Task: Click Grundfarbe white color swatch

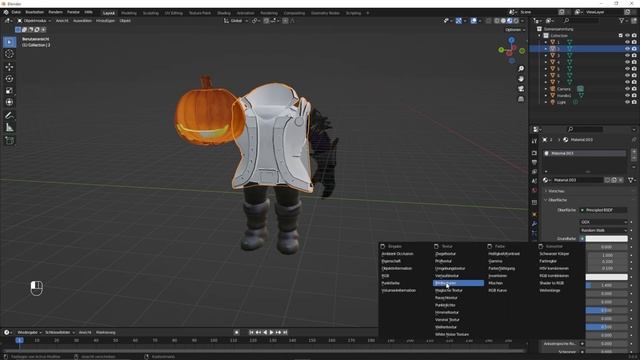Action: pyautogui.click(x=607, y=238)
